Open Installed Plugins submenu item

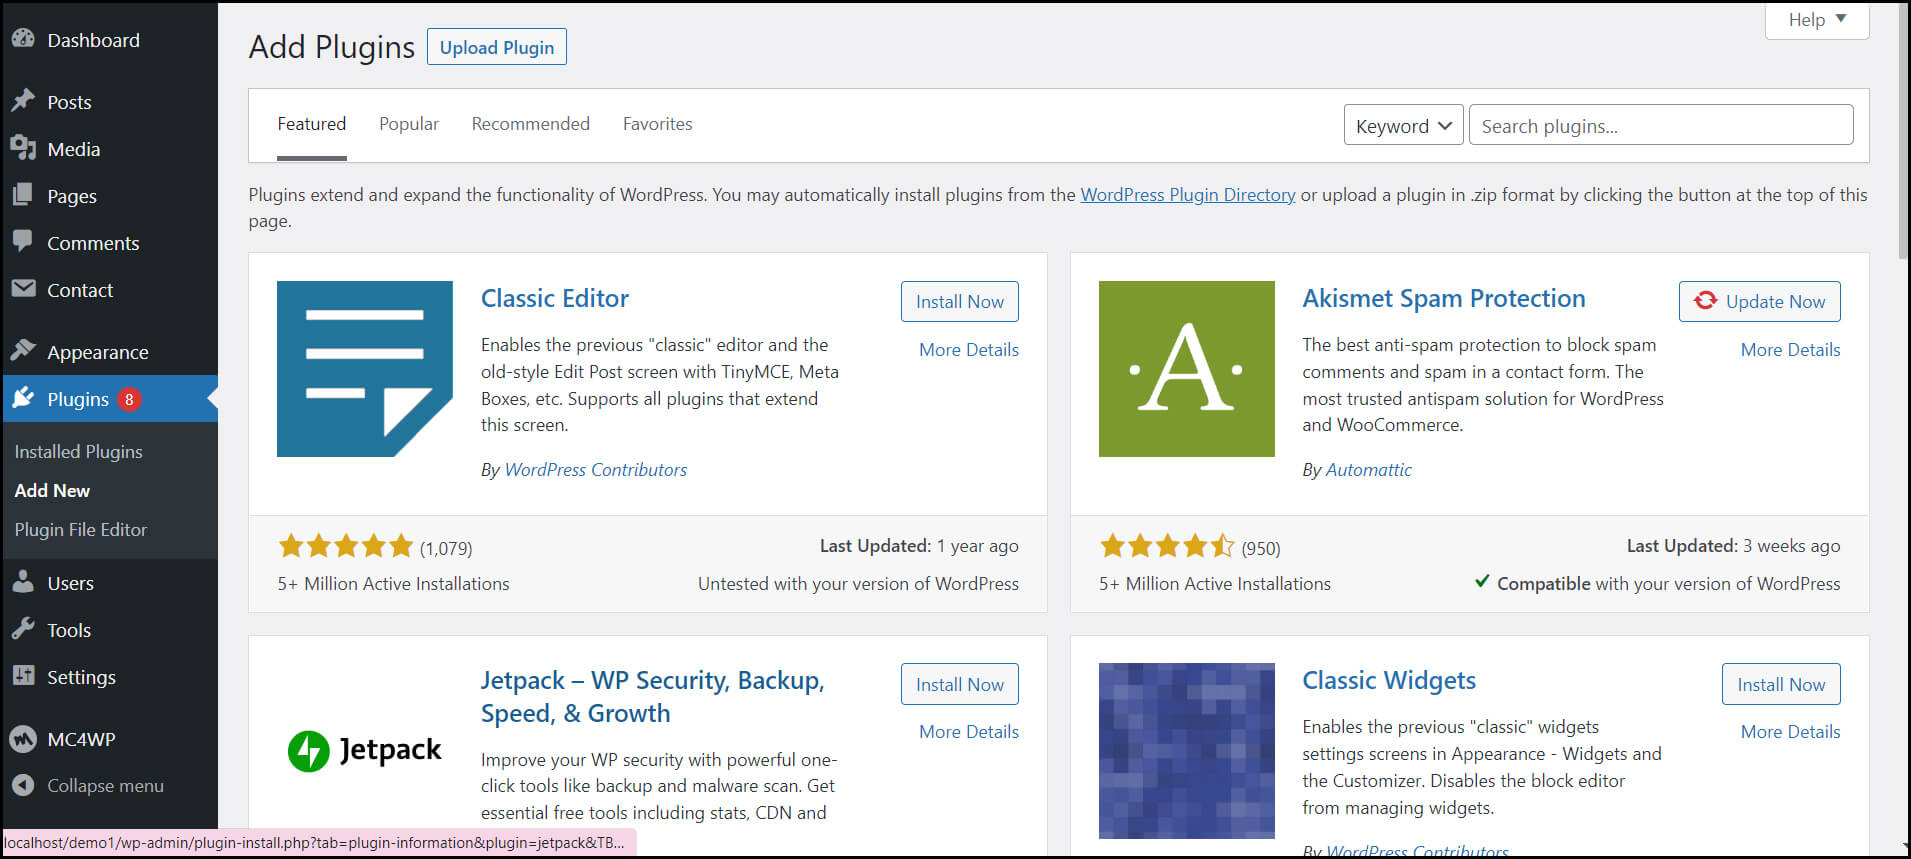[79, 452]
